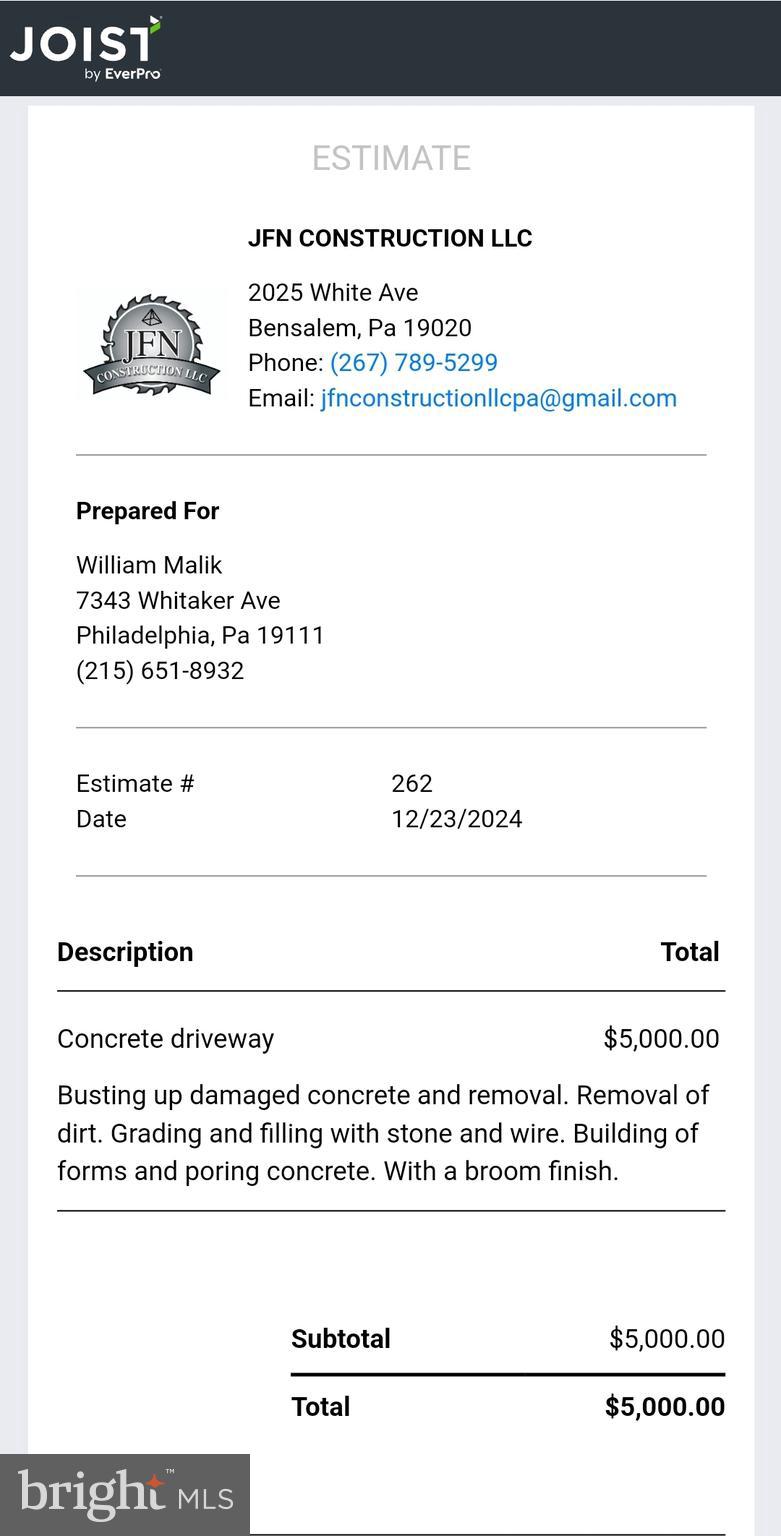This screenshot has width=781, height=1536.
Task: Click the Bright MLS watermark logo
Action: click(x=125, y=1494)
